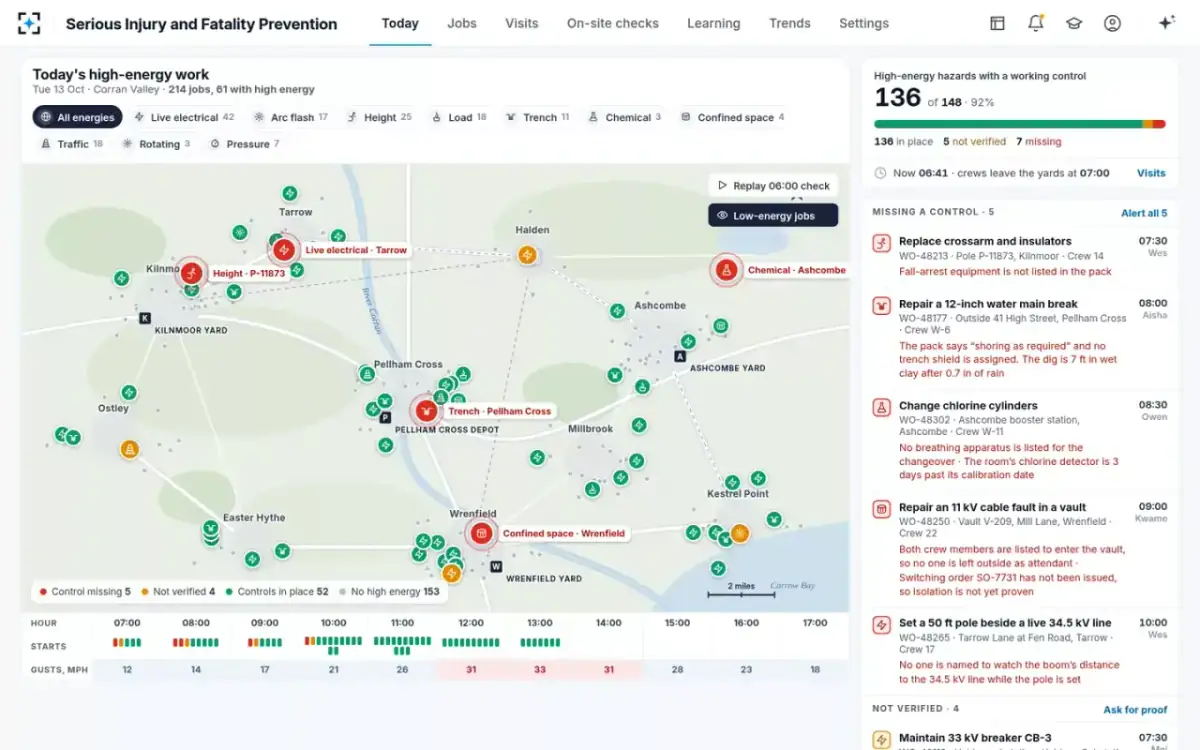
Task: Click the Wrenfield Yard W marker
Action: [x=495, y=567]
